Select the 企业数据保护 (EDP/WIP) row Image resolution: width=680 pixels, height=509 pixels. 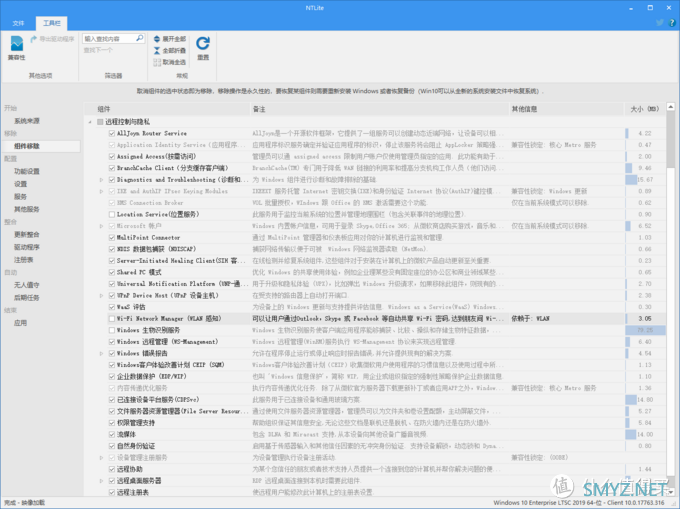(x=375, y=376)
